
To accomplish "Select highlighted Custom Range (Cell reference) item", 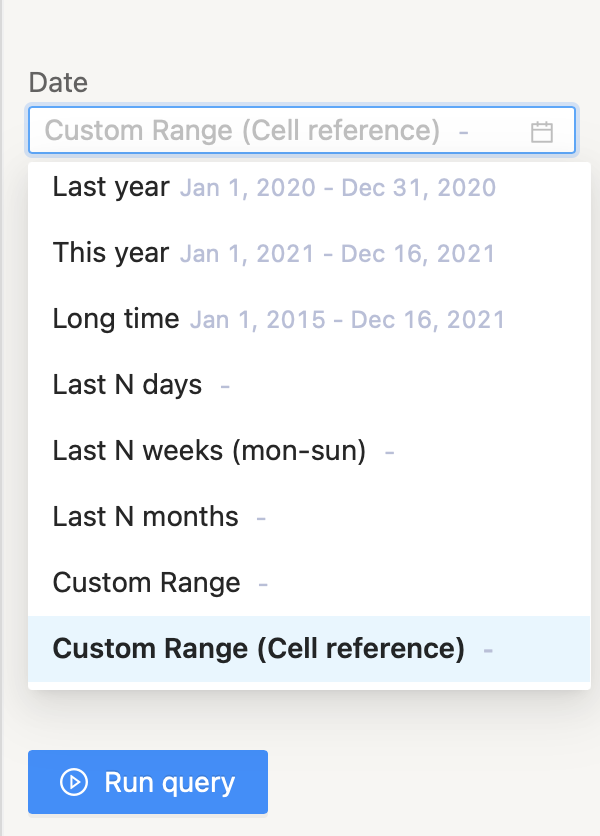I will click(x=309, y=649).
